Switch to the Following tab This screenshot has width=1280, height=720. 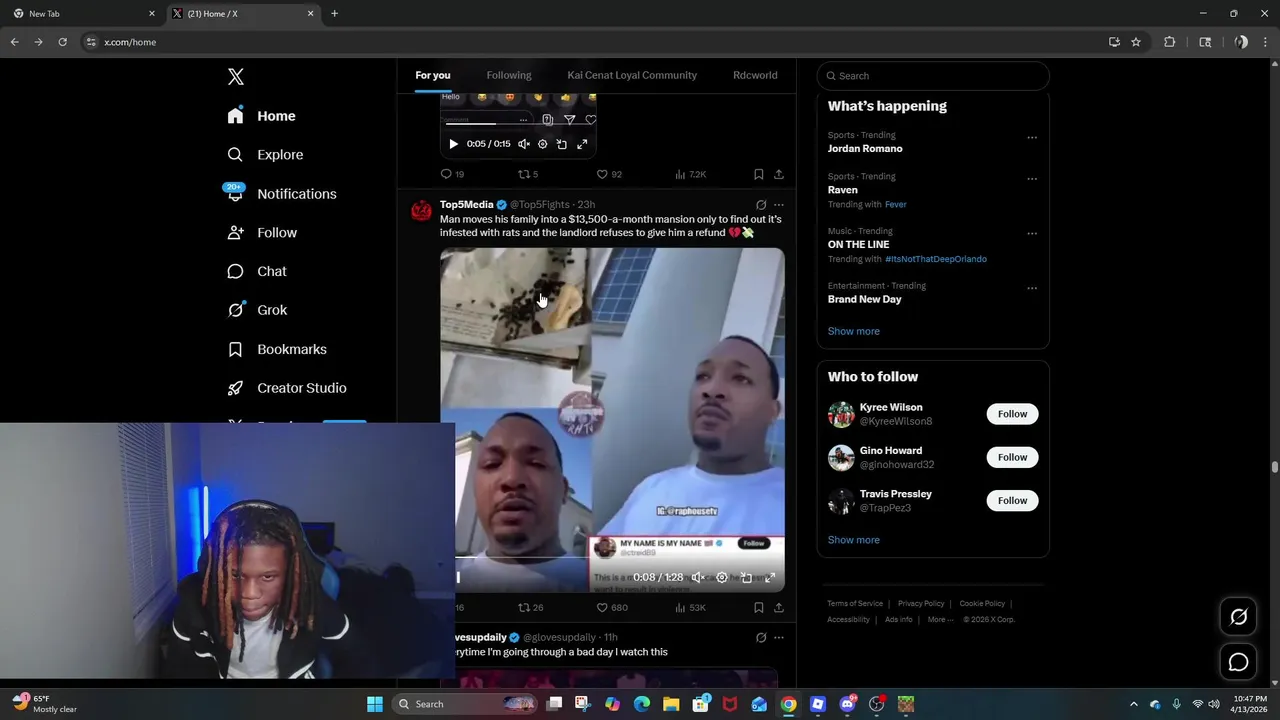pos(509,75)
